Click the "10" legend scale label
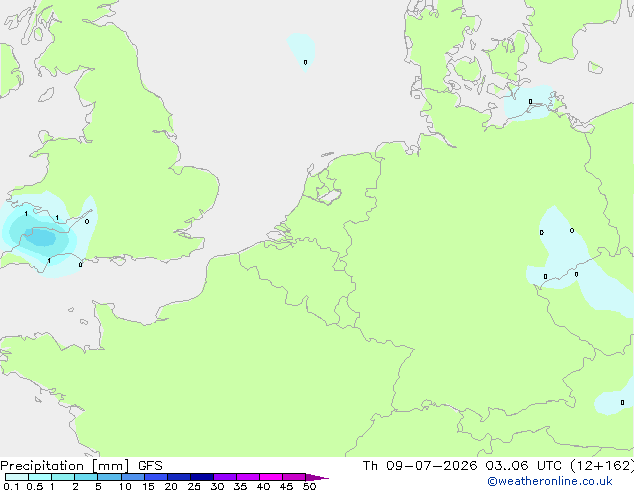634x490 pixels. pyautogui.click(x=125, y=486)
